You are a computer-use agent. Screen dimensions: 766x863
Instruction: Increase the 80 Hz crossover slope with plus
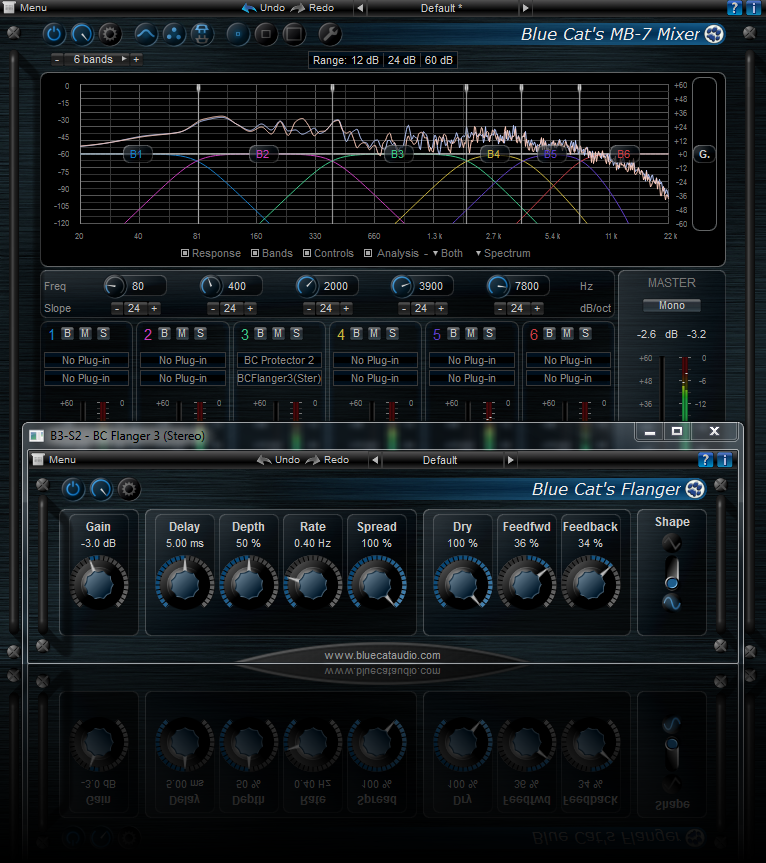pos(155,308)
